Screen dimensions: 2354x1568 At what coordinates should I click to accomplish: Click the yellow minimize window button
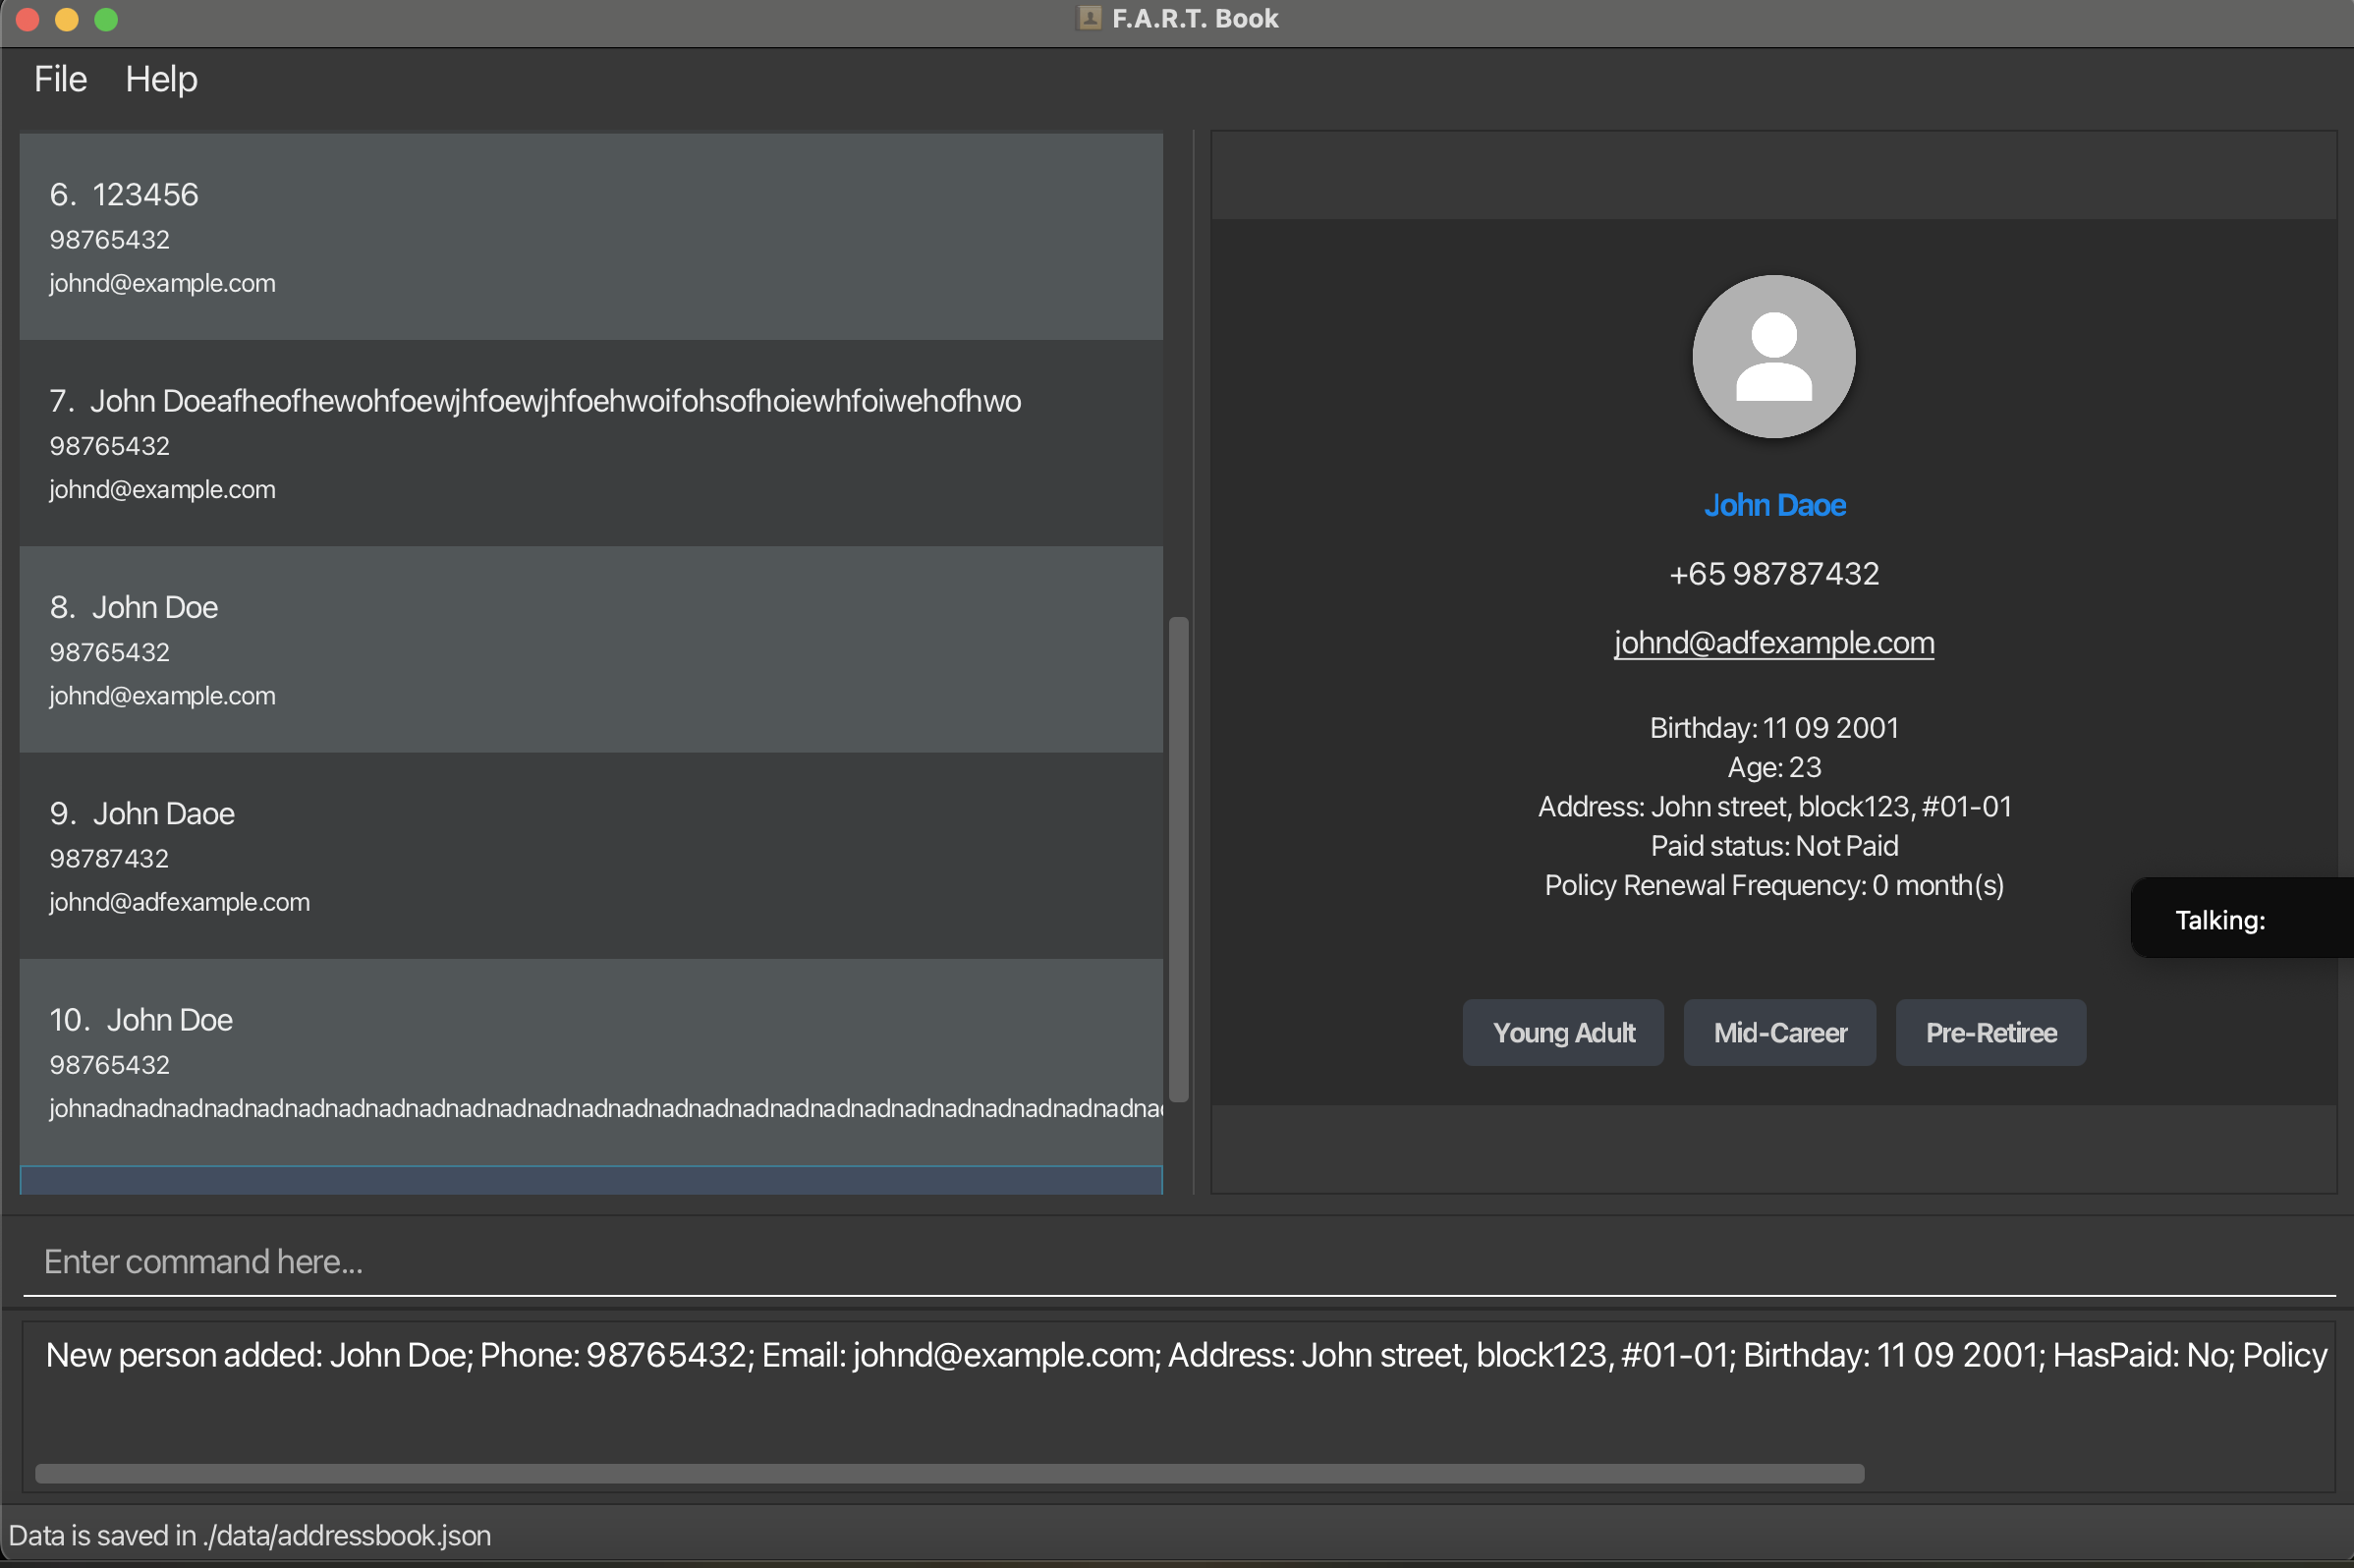[67, 19]
